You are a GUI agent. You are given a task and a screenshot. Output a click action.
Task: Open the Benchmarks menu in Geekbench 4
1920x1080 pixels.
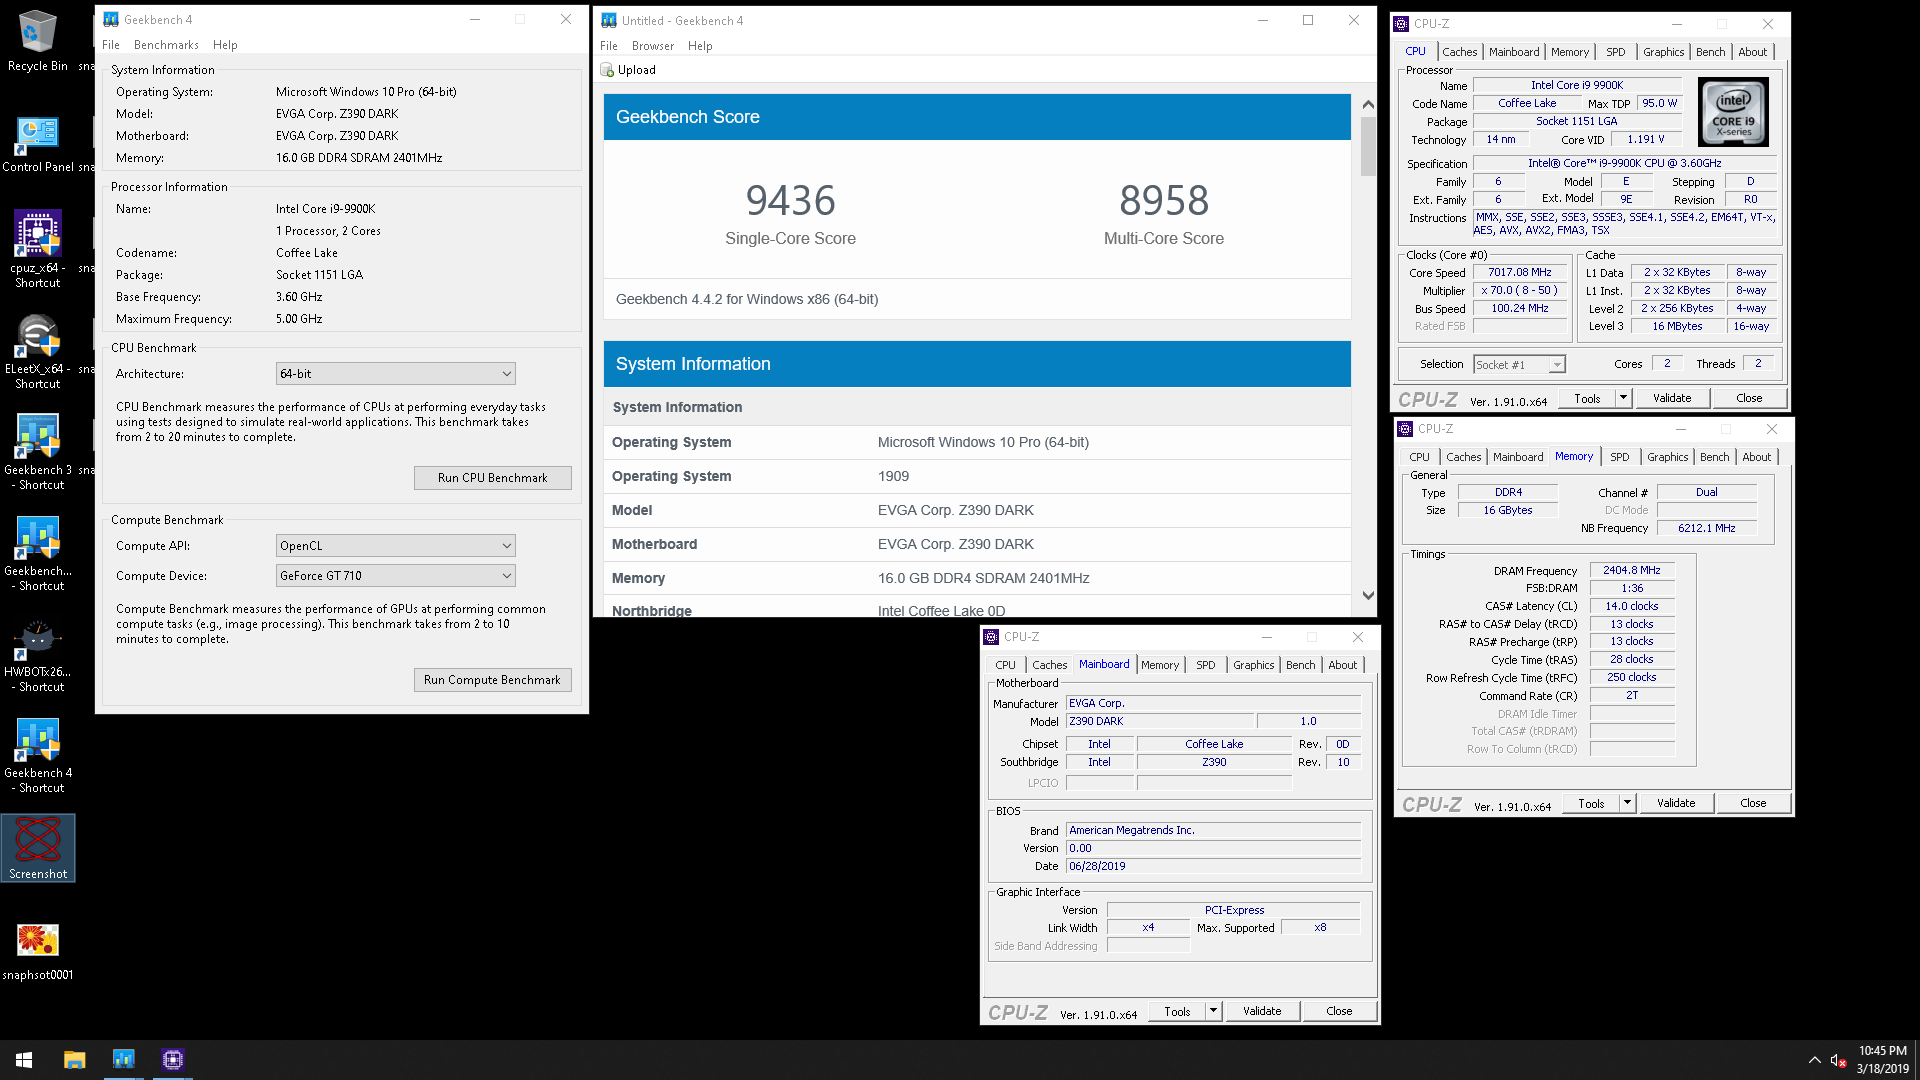coord(166,45)
